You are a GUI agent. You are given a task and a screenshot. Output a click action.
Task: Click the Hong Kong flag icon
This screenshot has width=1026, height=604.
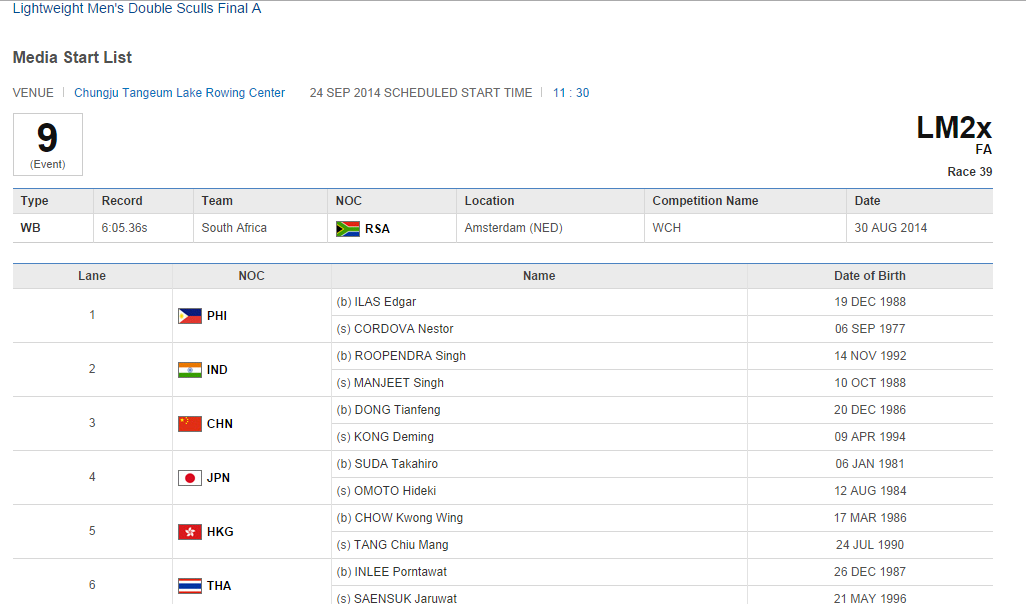click(189, 532)
